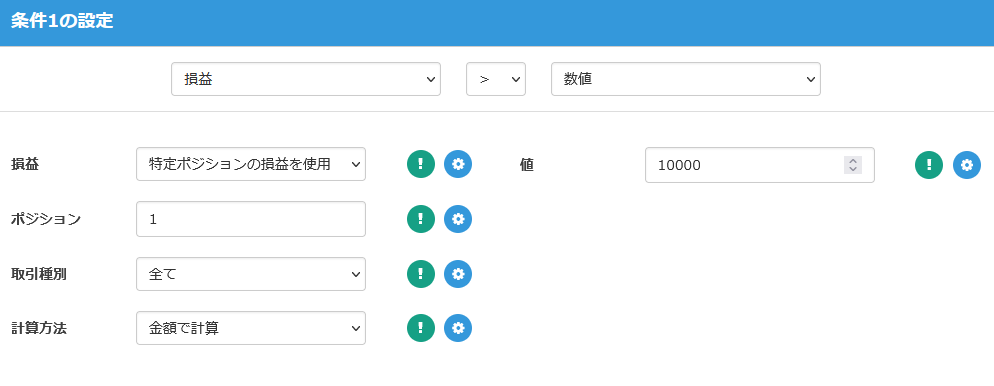The width and height of the screenshot is (994, 386).
Task: Expand the 特定ポジションの損益を使用 dropdown
Action: coord(251,164)
